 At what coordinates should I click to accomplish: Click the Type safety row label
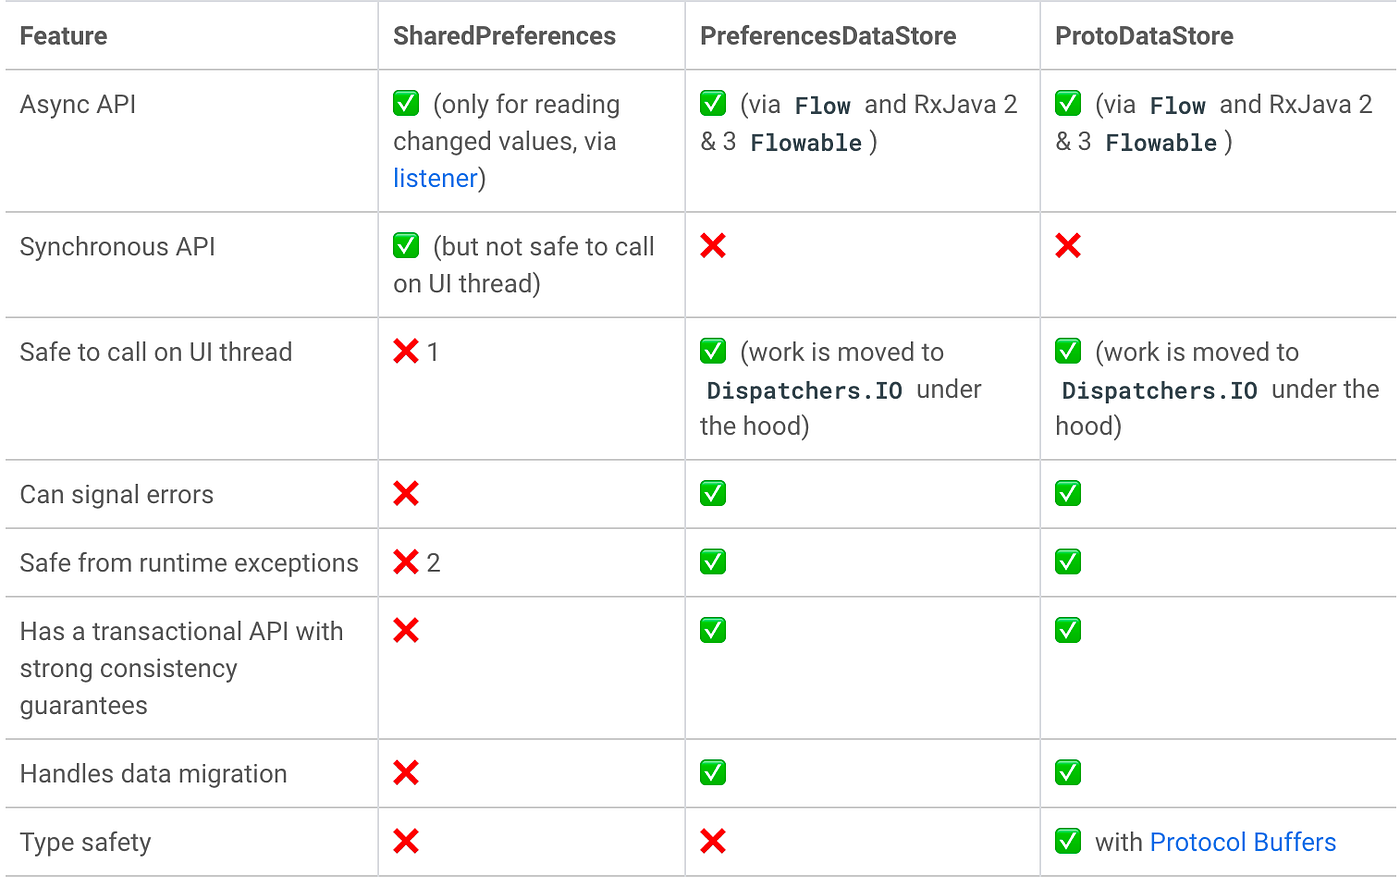[85, 842]
